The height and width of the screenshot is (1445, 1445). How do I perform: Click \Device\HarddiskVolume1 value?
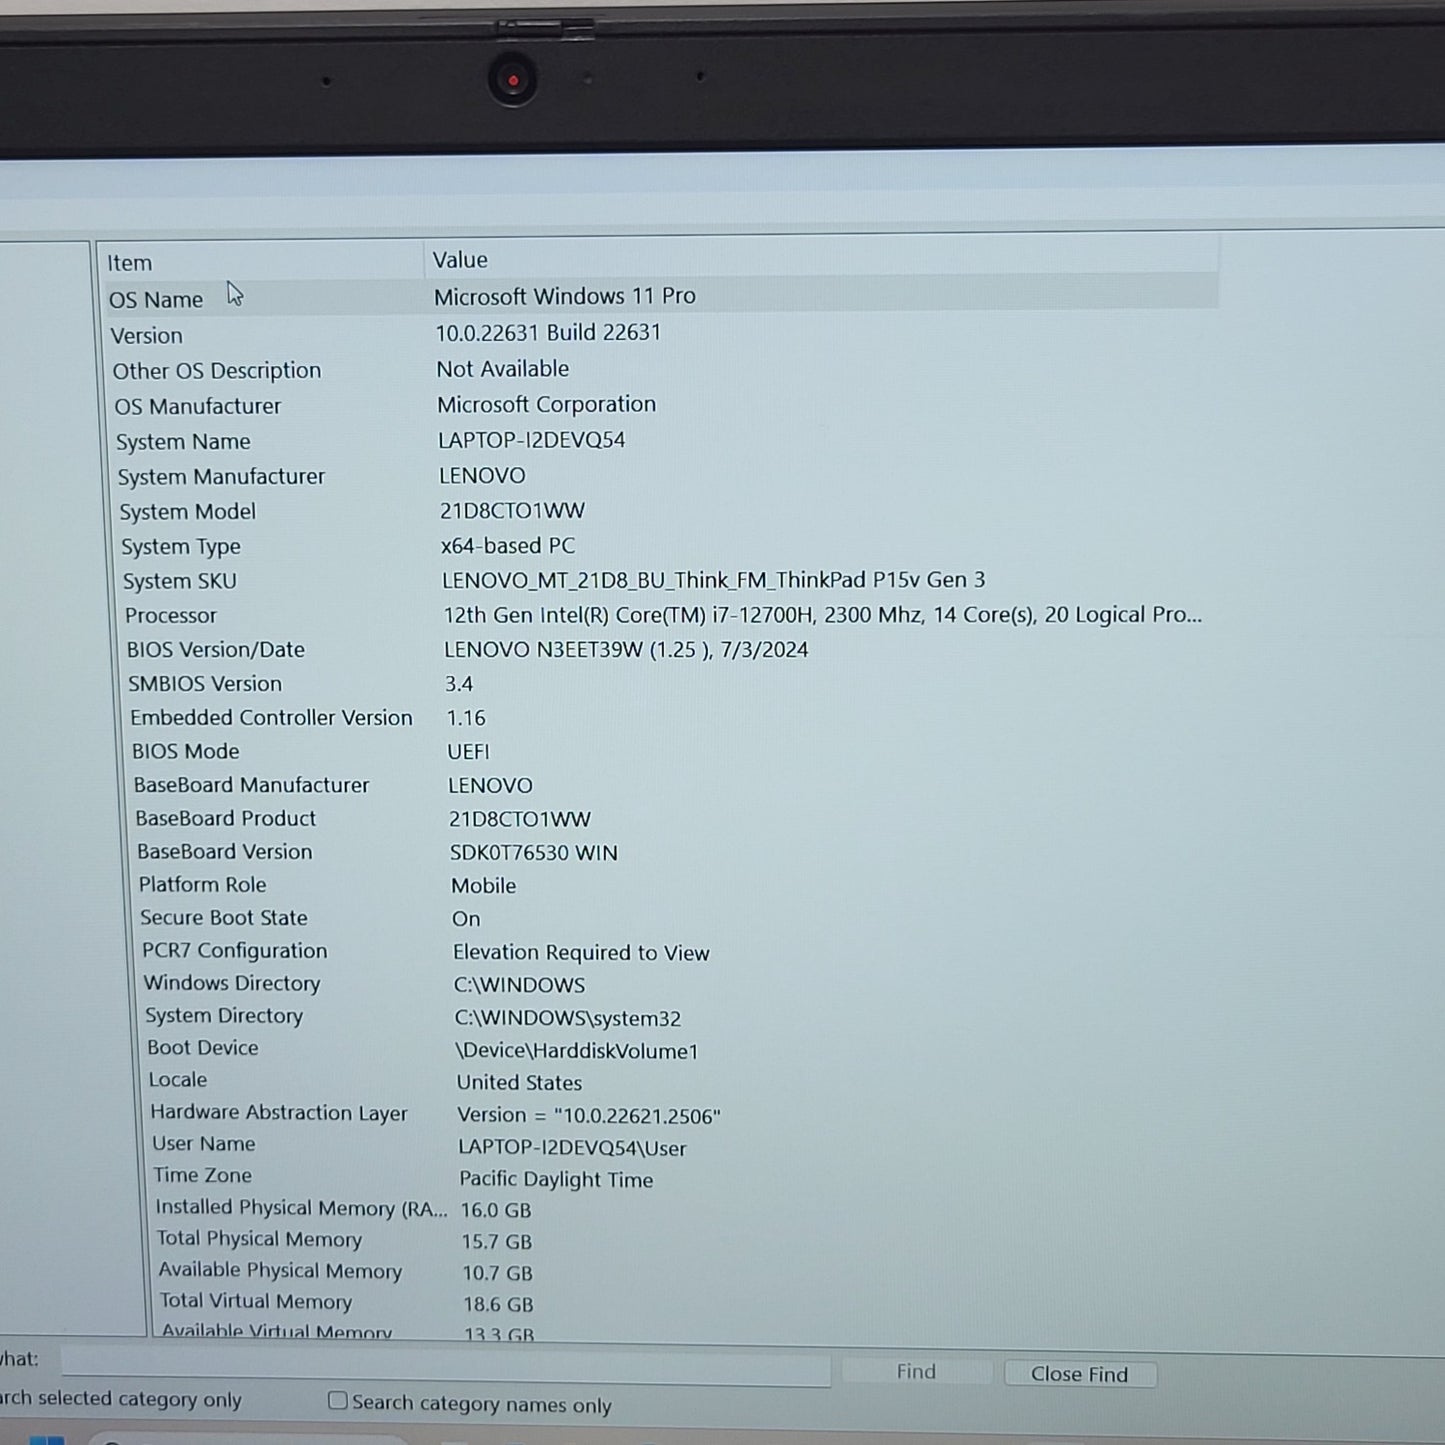click(577, 1051)
